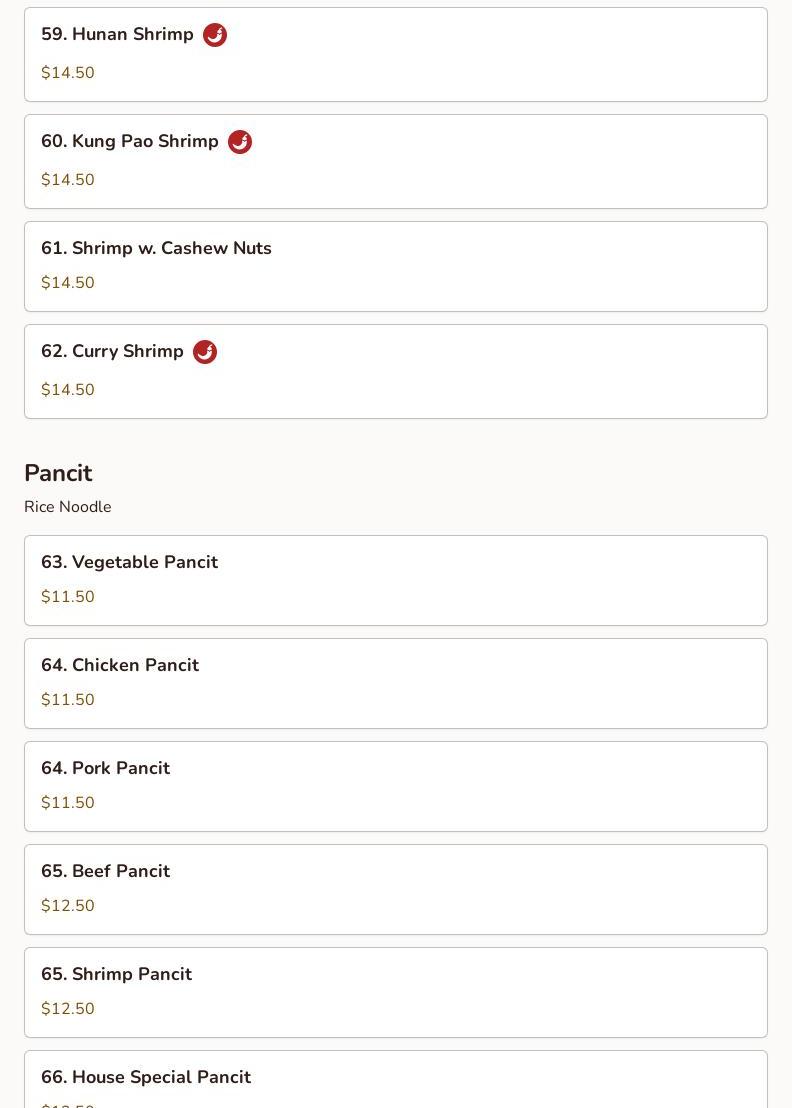Select the Shrimp Pancit item title
Screen dimensions: 792x1108
tap(116, 974)
